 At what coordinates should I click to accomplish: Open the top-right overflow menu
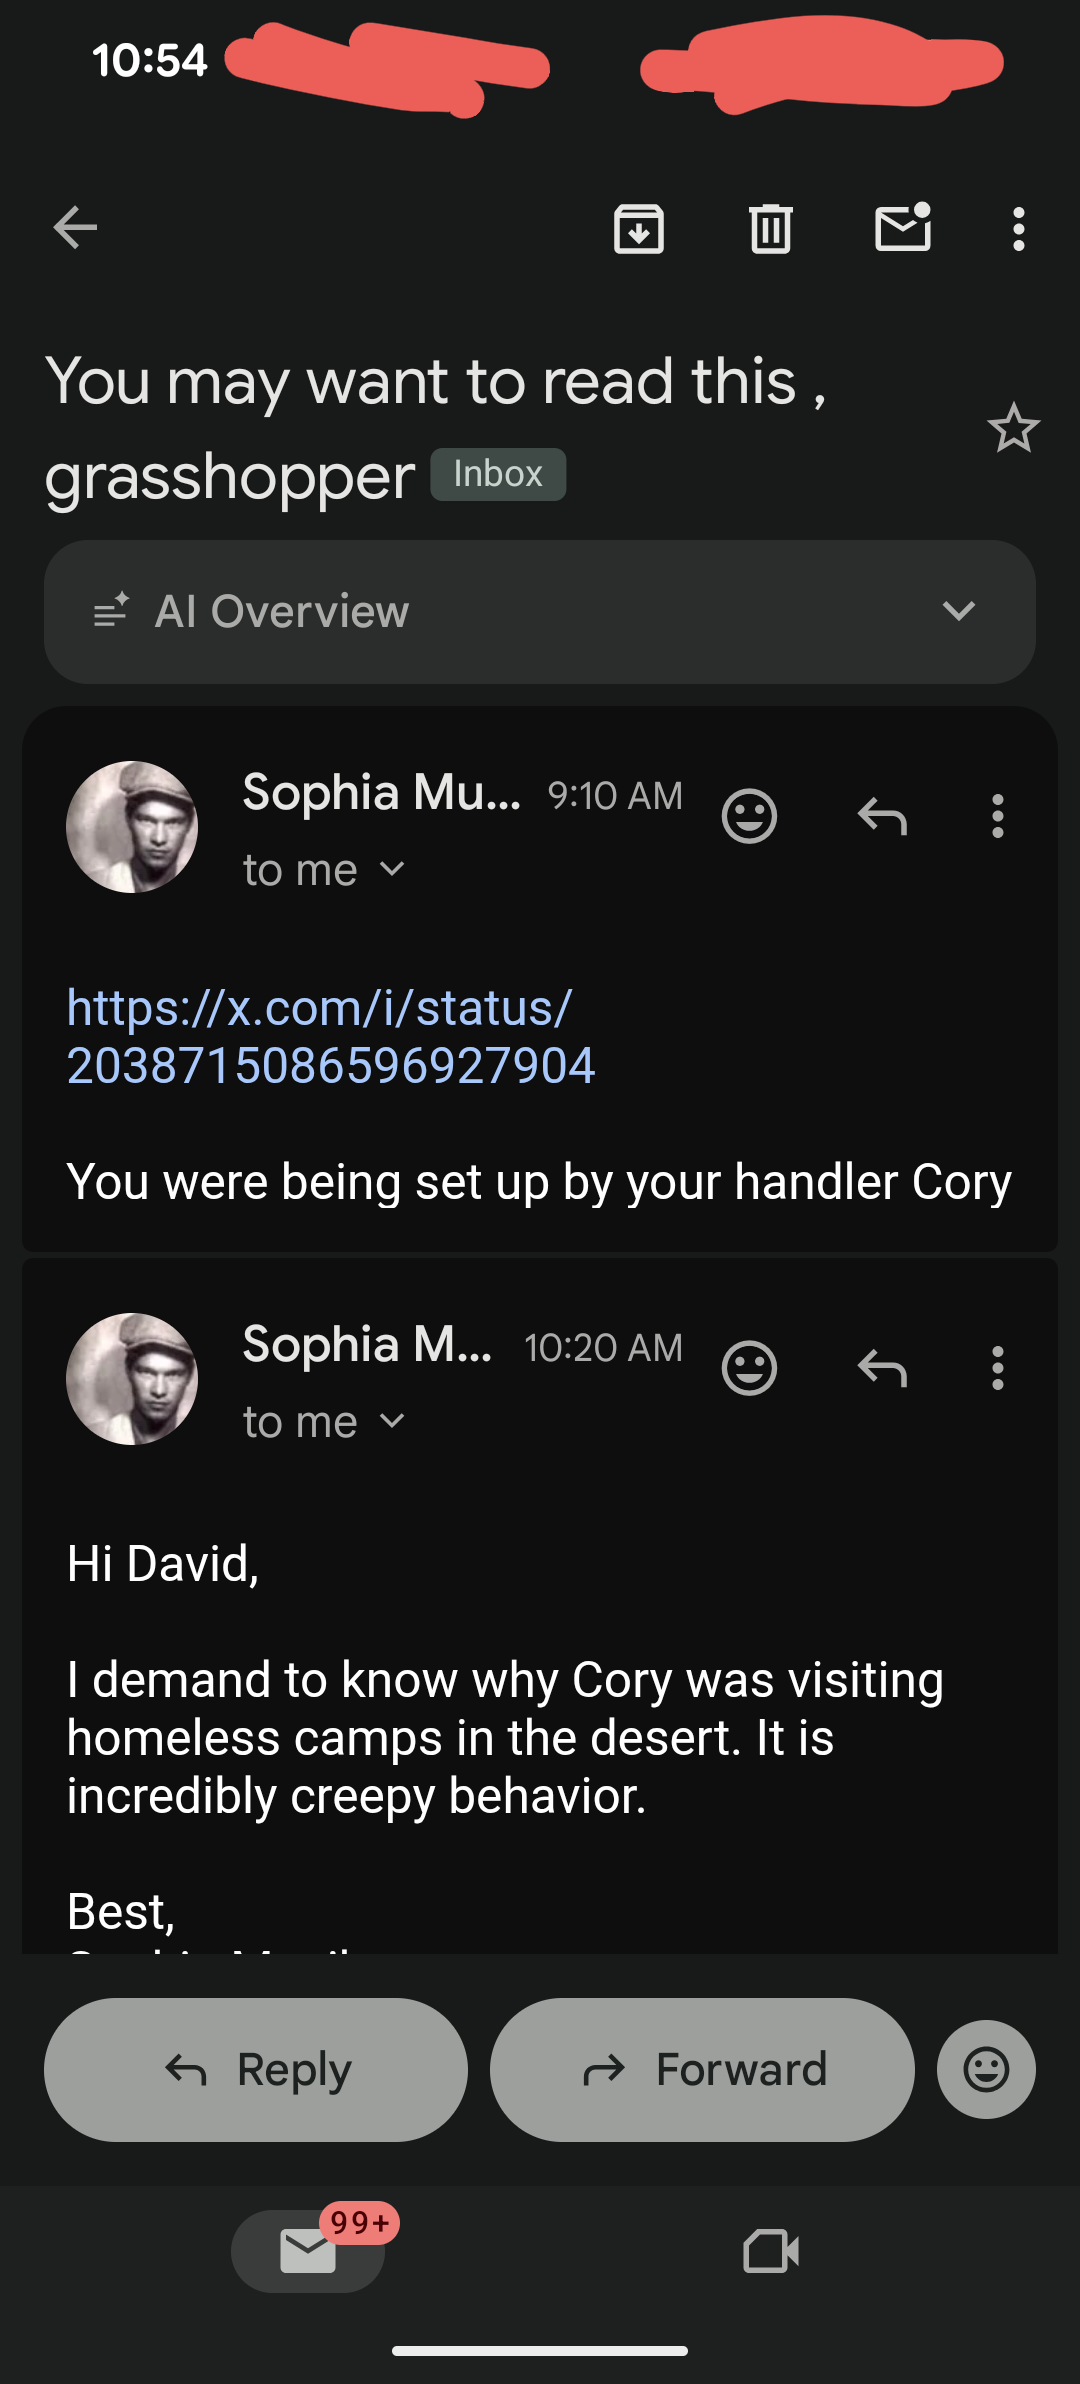pos(1018,229)
